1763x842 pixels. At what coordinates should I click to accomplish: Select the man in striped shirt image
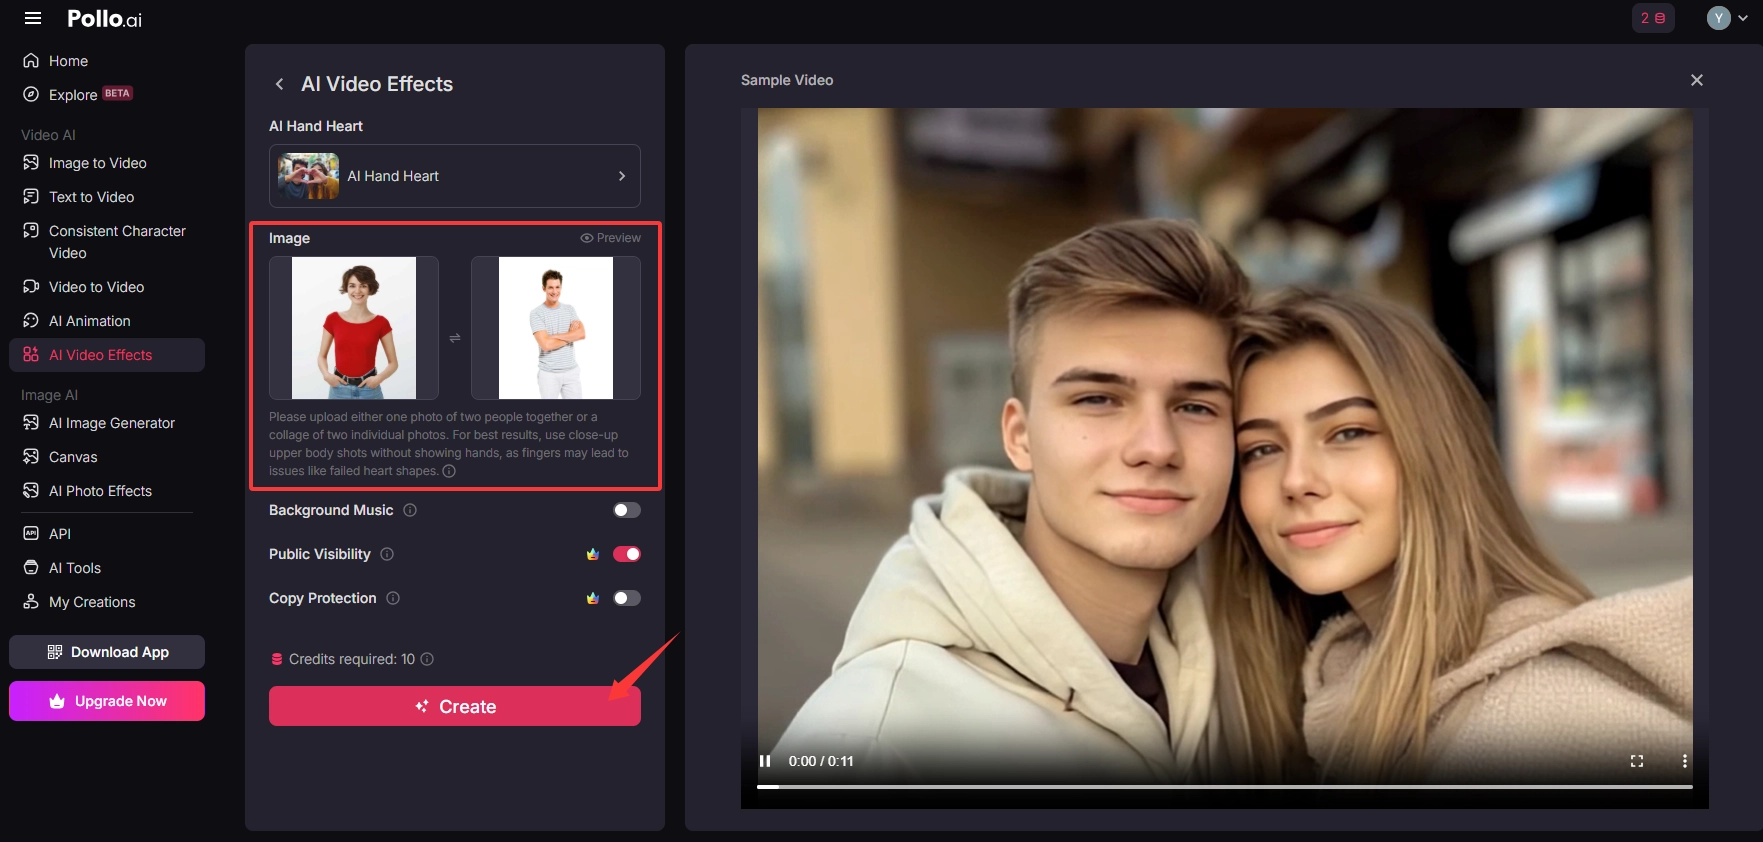pos(556,328)
